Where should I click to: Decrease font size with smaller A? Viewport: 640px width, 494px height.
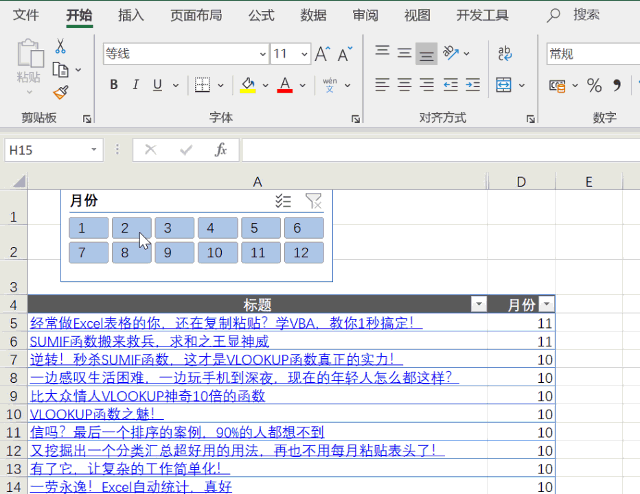344,53
